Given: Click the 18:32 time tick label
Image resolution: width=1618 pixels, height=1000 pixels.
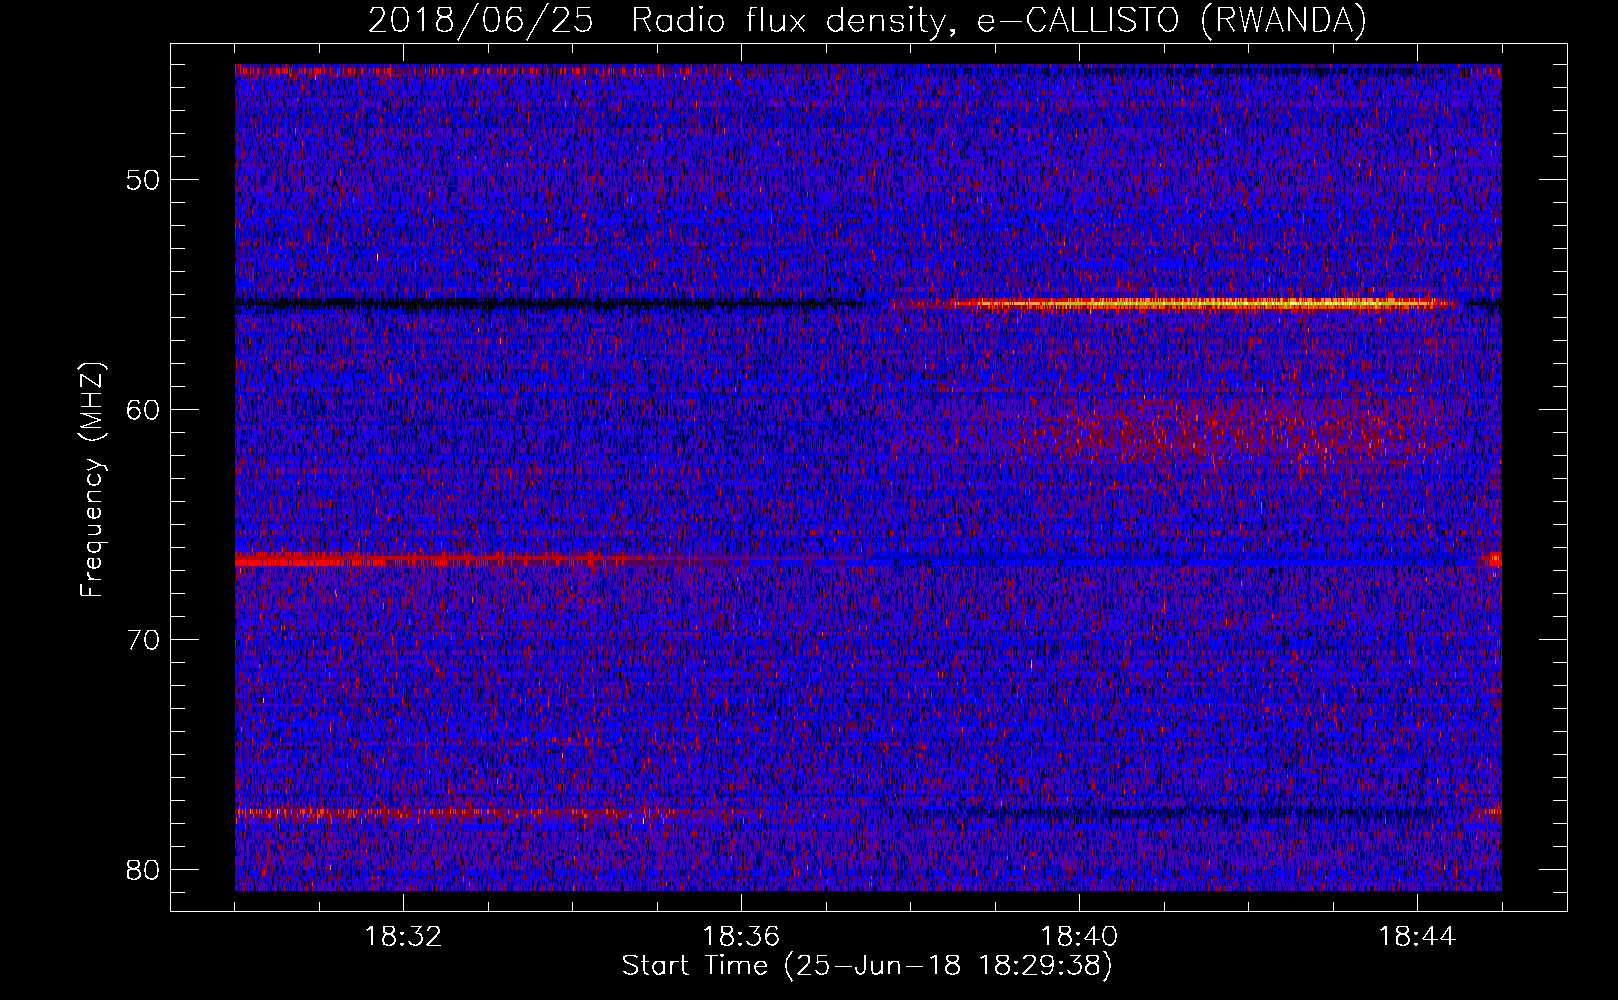Looking at the screenshot, I should (403, 937).
